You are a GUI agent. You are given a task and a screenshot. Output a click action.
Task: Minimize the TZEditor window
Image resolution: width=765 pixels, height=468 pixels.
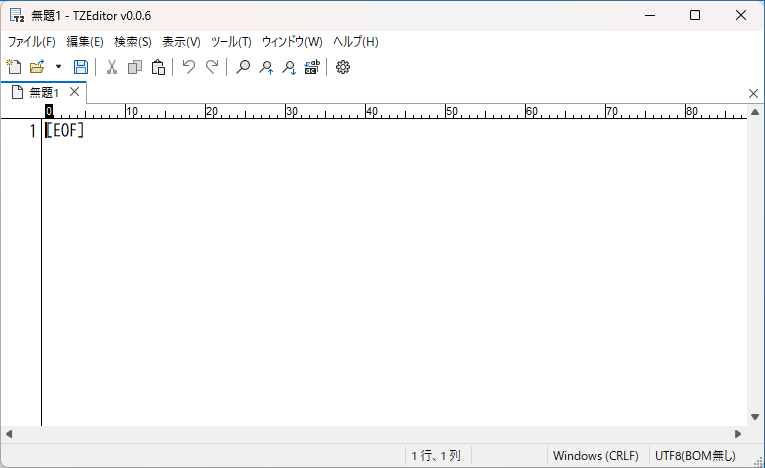[650, 16]
